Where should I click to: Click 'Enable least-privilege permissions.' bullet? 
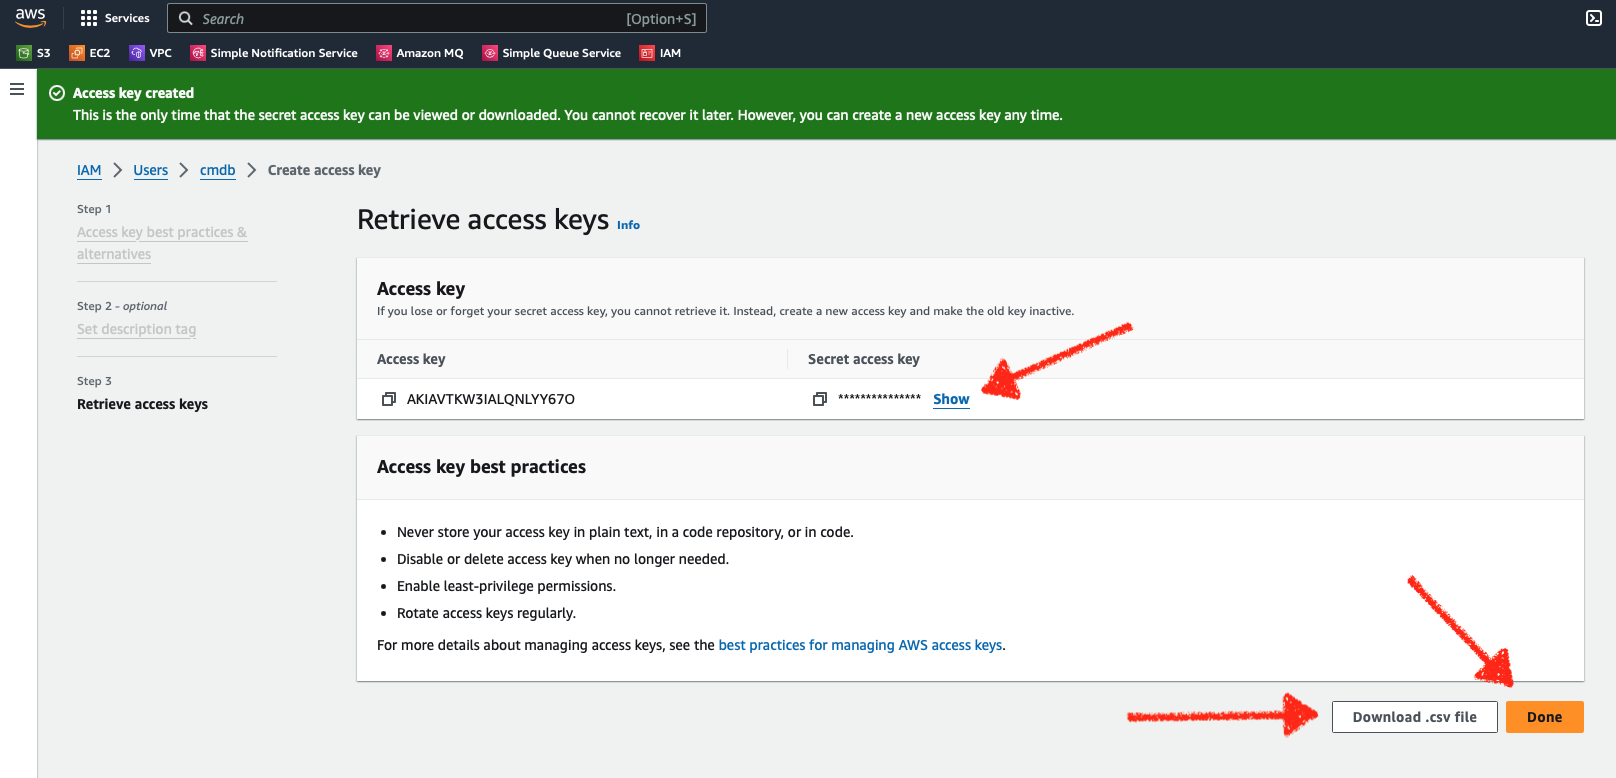click(506, 586)
